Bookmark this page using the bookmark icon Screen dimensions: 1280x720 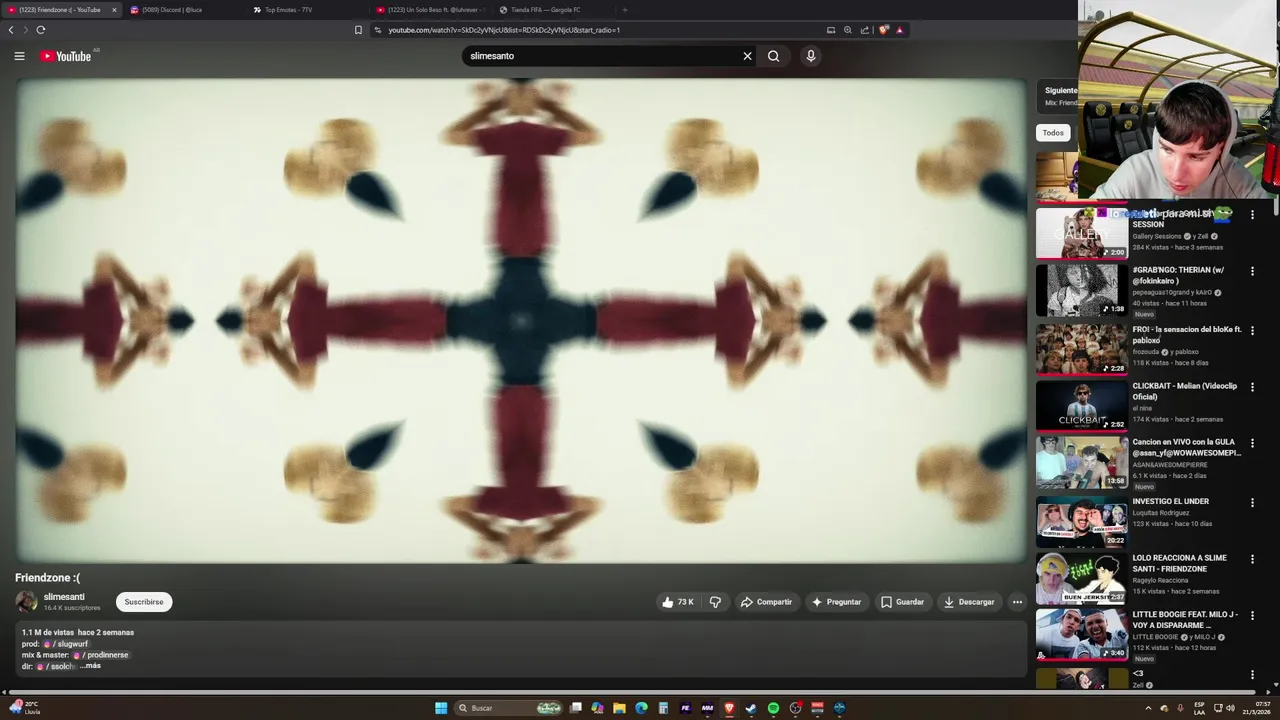[358, 30]
